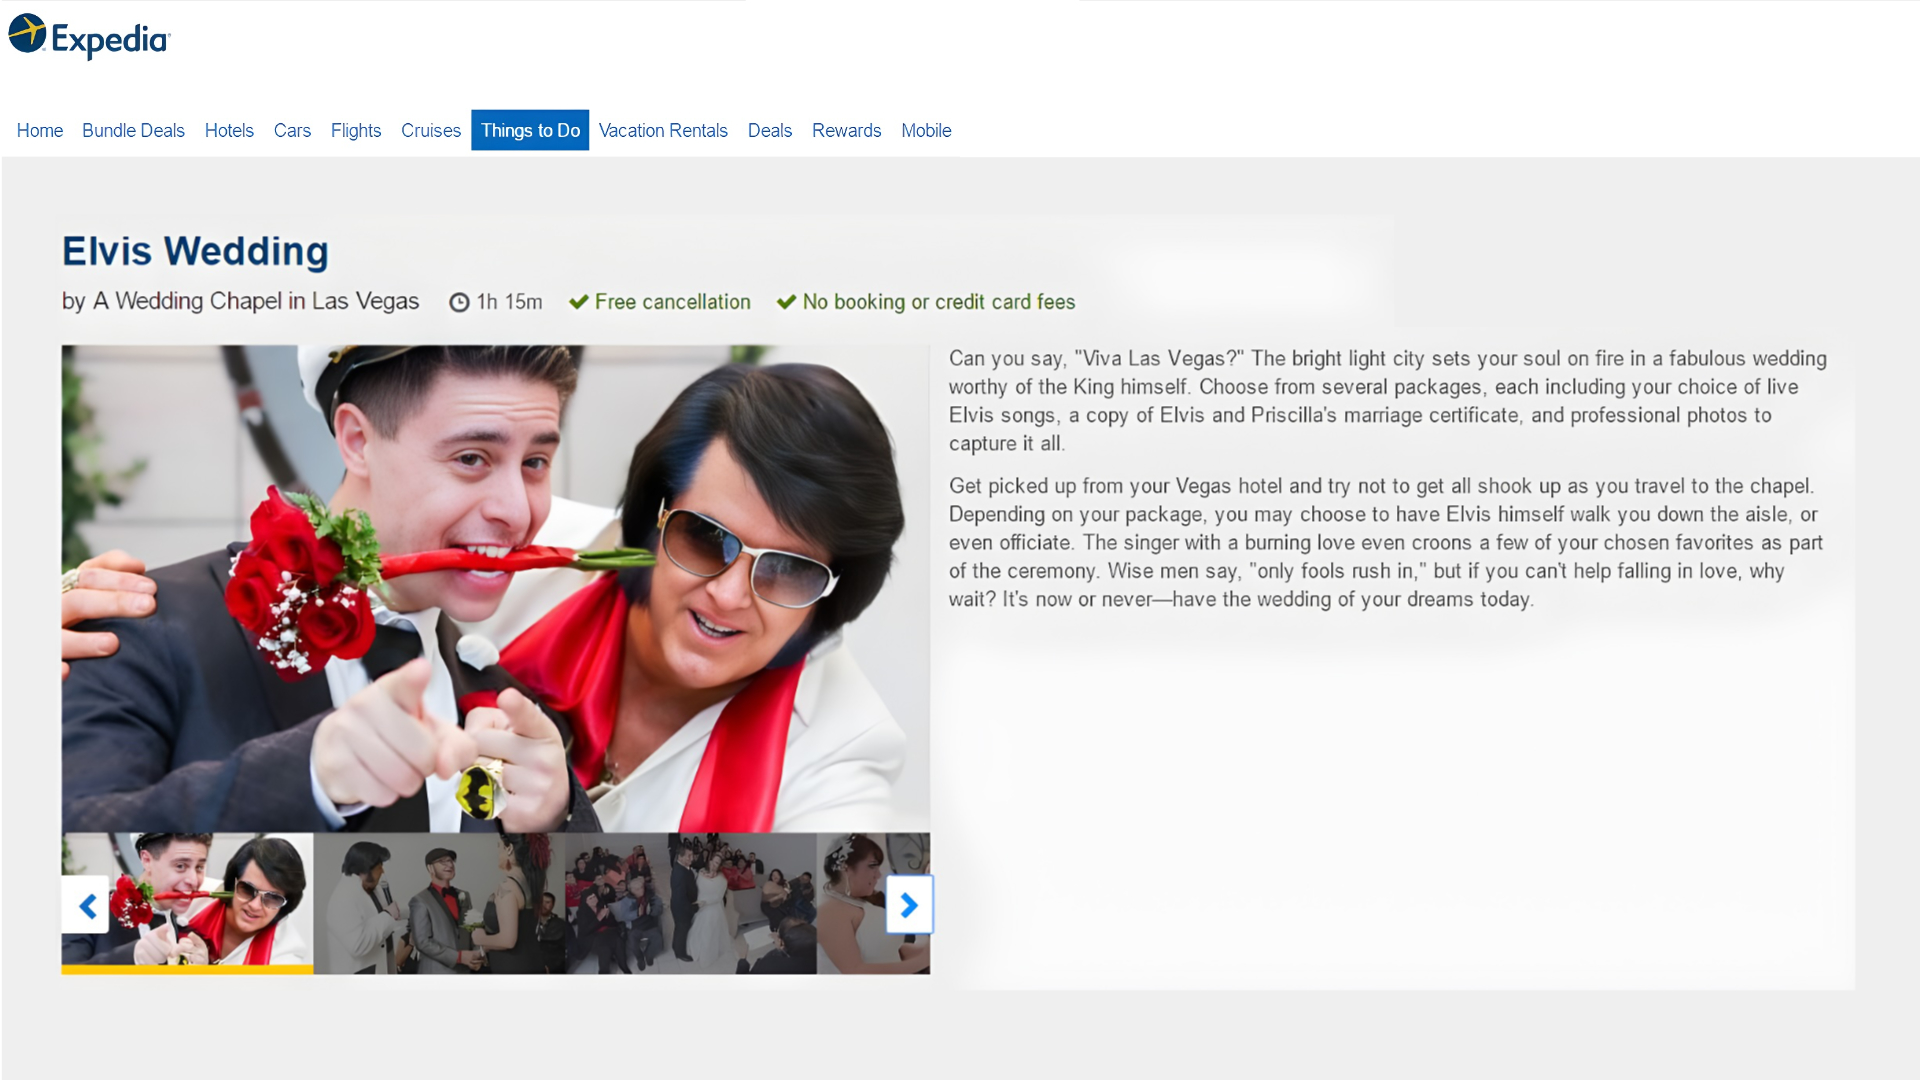The image size is (1920, 1080).
Task: Click the main Elvis wedding photo
Action: pos(495,588)
